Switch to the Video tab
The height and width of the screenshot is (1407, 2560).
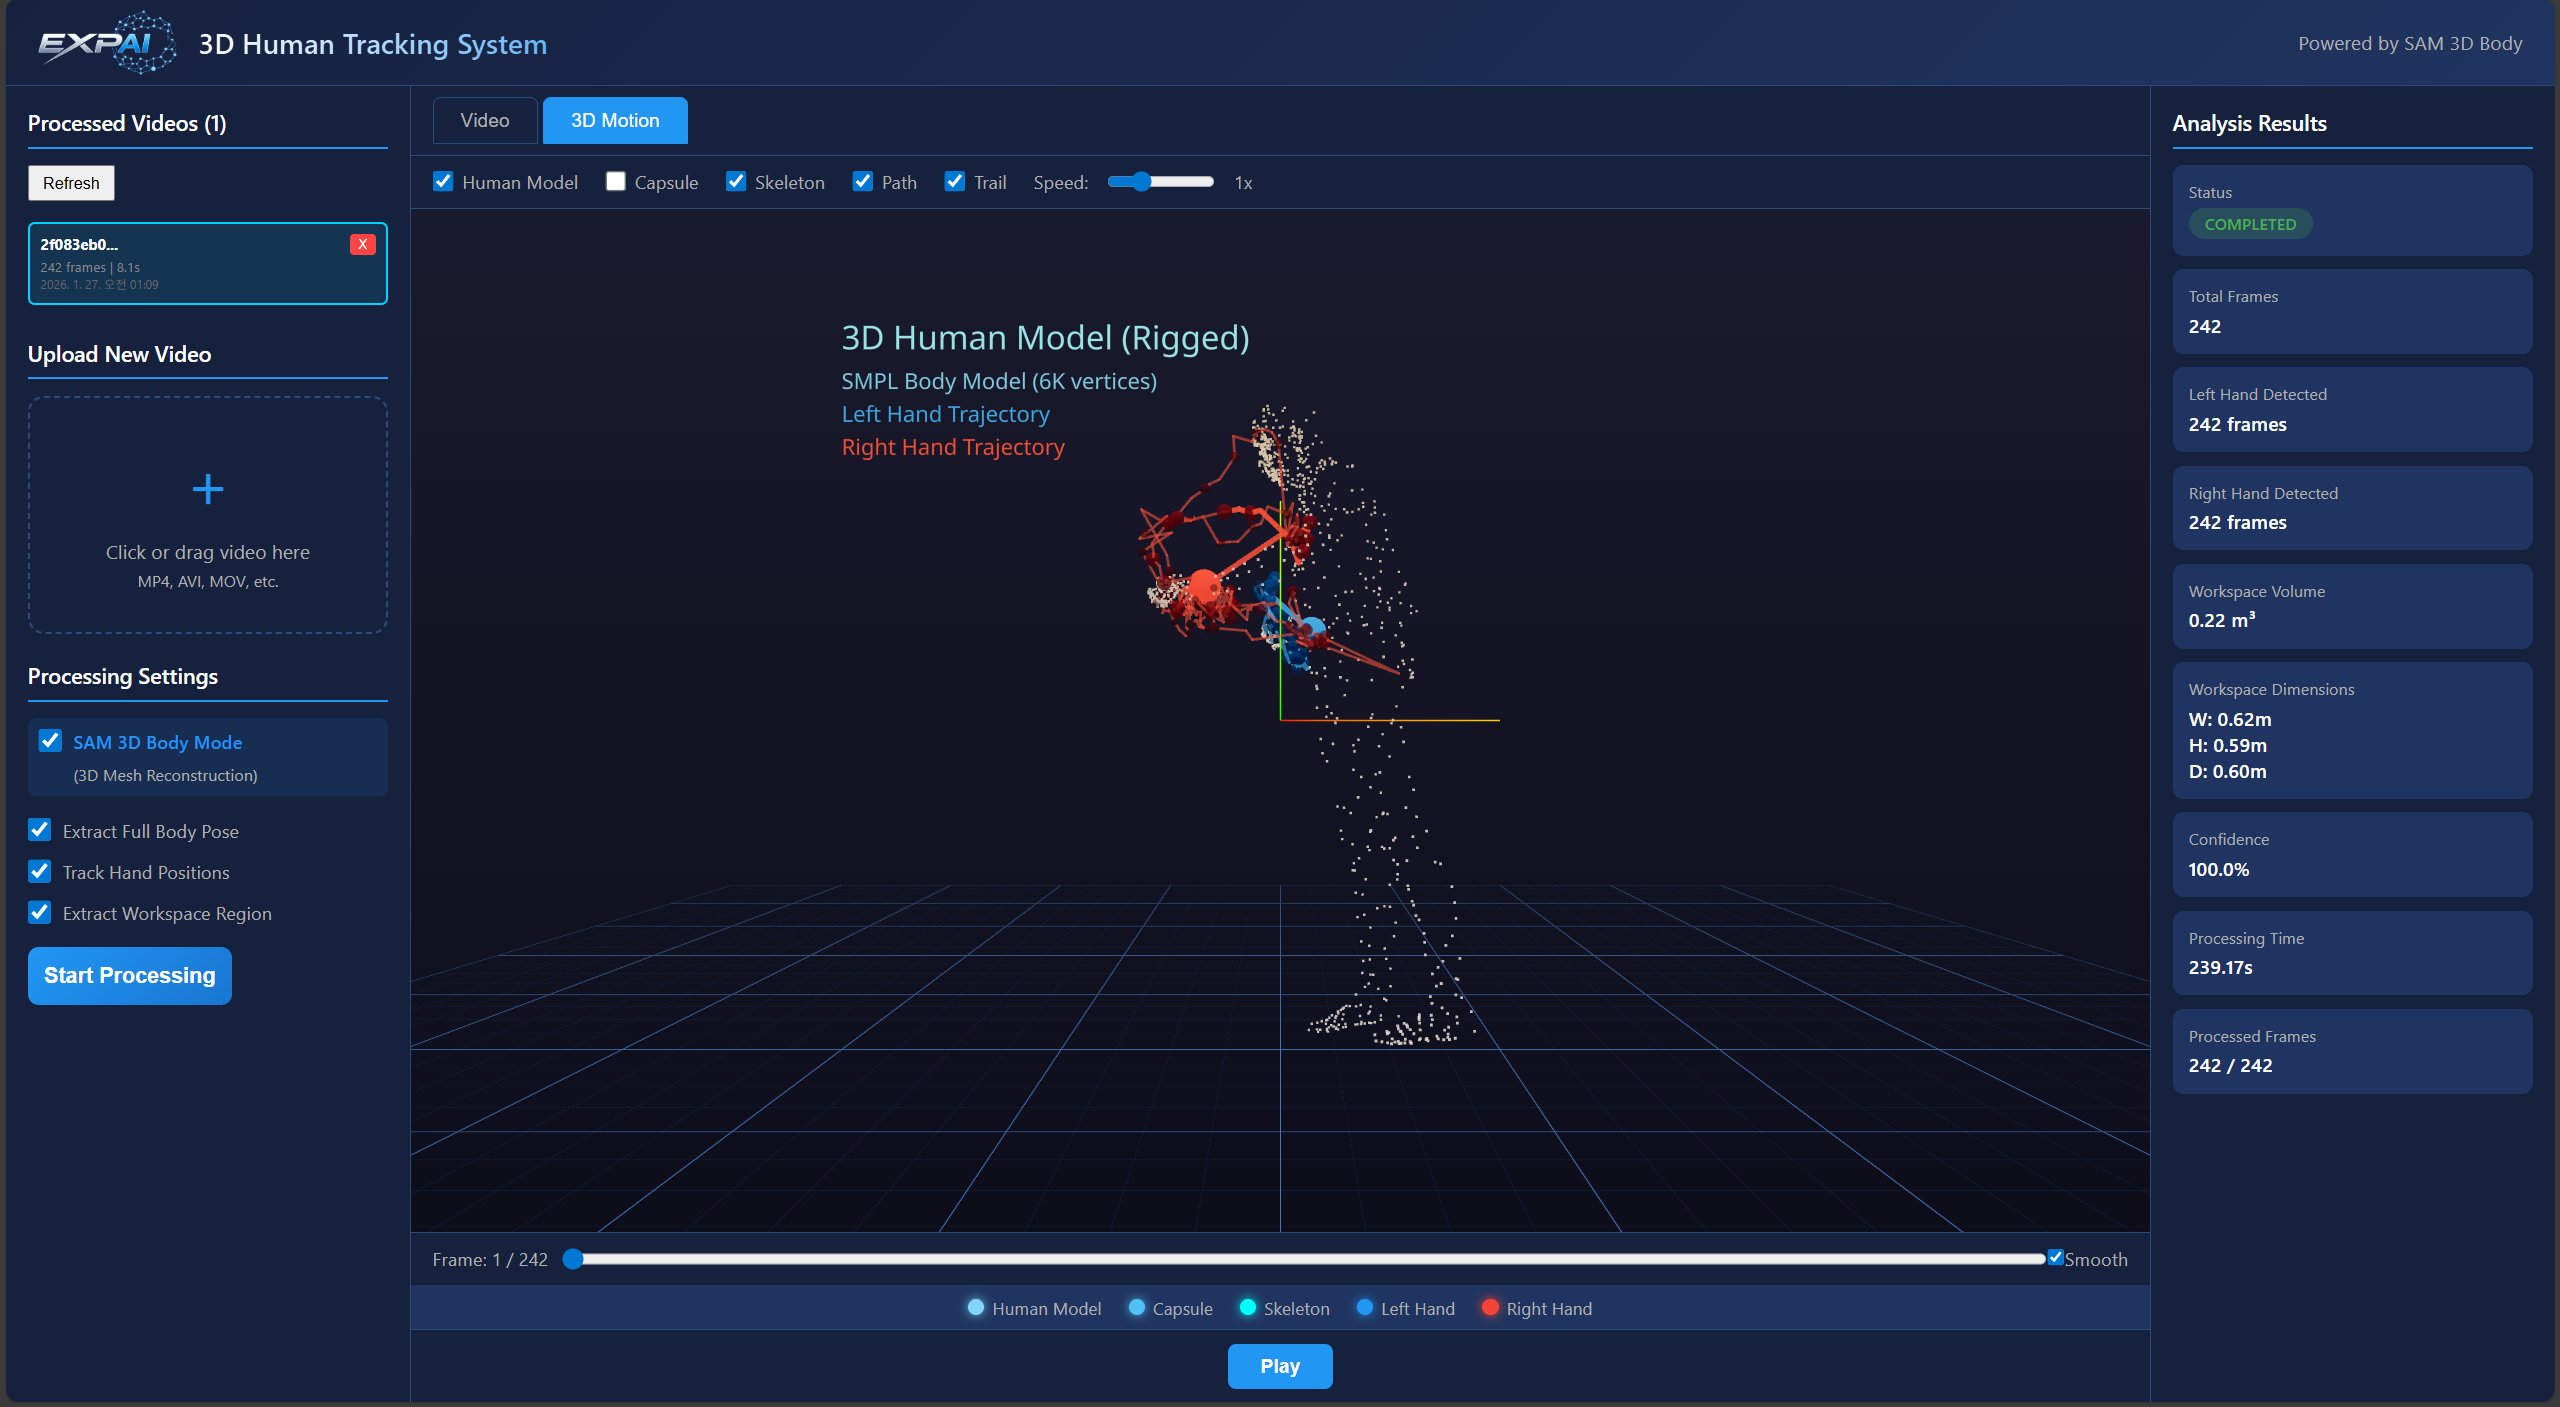[x=484, y=120]
